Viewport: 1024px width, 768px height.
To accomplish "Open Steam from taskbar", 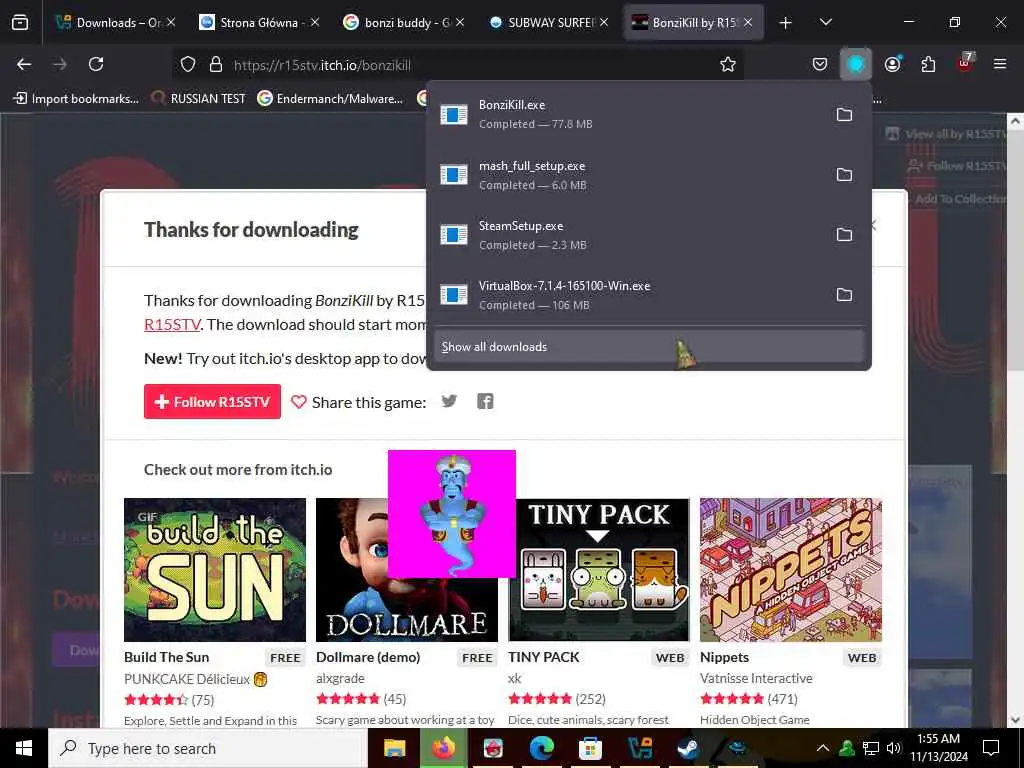I will [688, 748].
